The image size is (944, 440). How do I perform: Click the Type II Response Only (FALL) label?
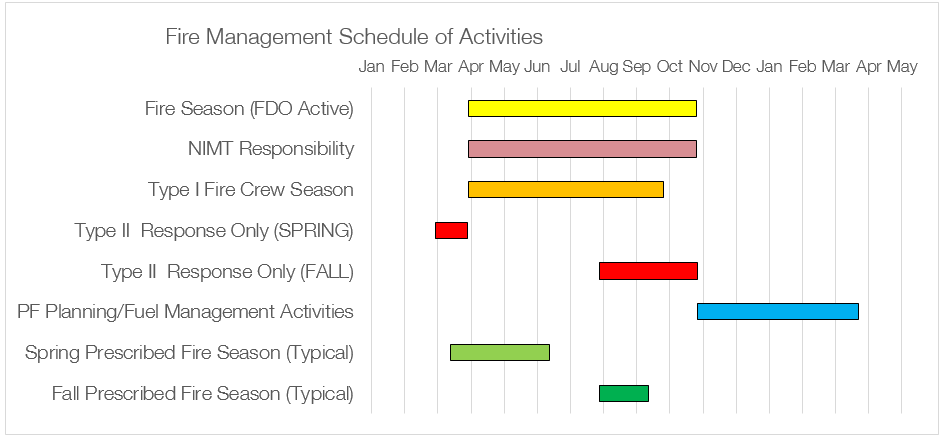[227, 272]
